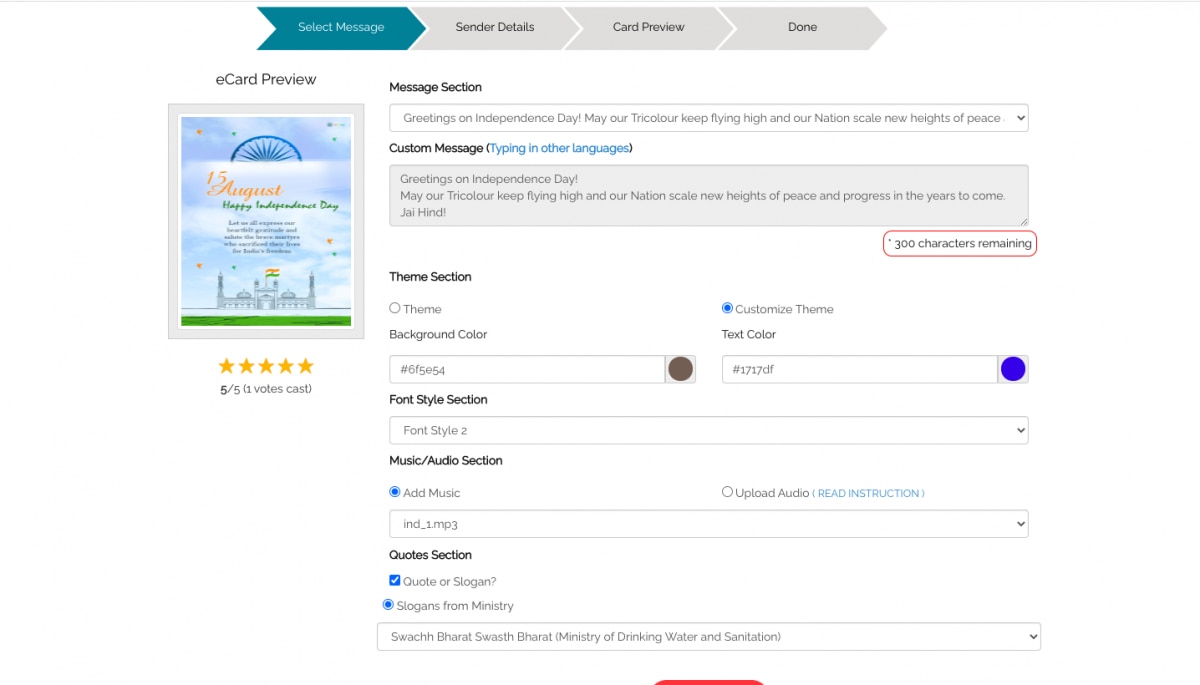This screenshot has height=685, width=1200.
Task: Select the Theme radio button
Action: point(395,308)
